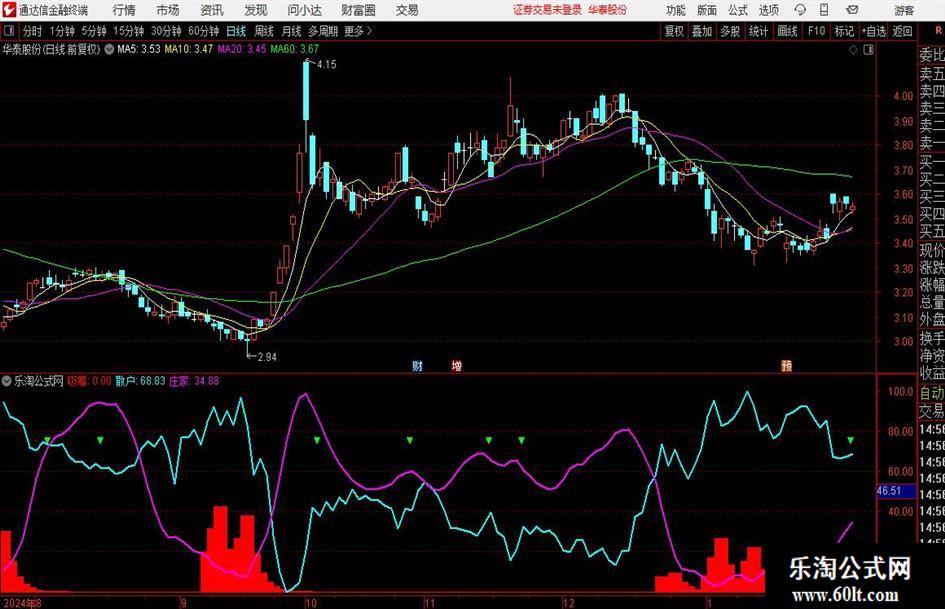
Task: Switch to the 30分钟 period tab
Action: tap(166, 31)
